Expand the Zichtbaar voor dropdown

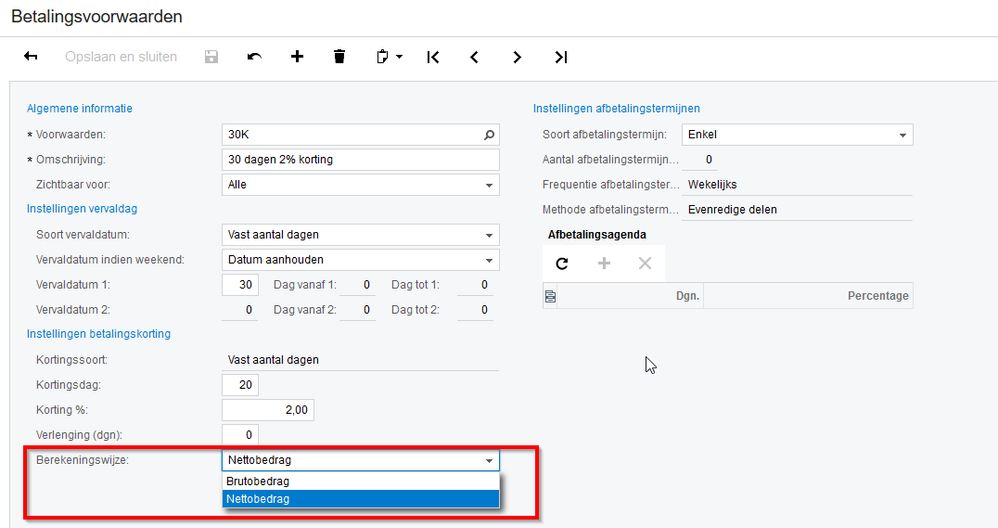tap(489, 185)
